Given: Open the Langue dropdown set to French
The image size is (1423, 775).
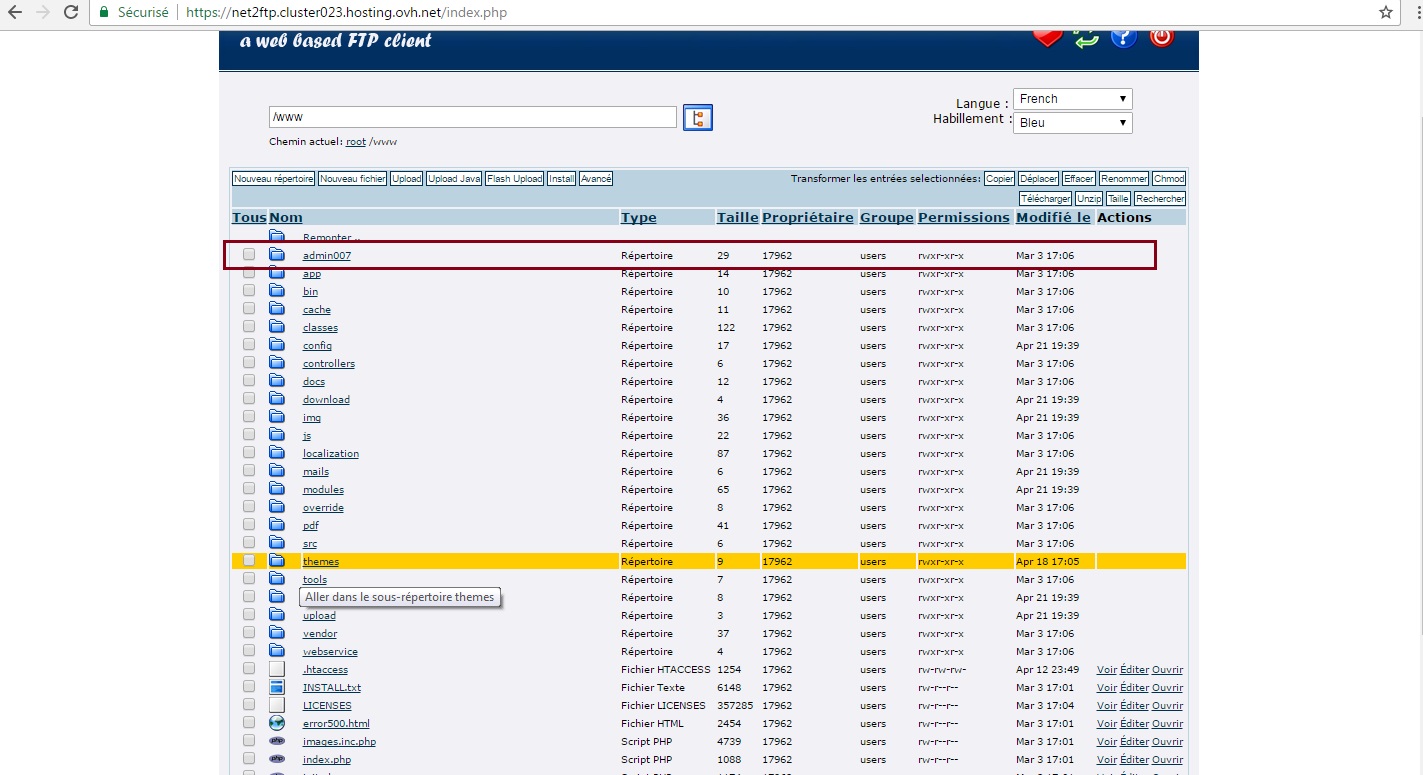Looking at the screenshot, I should tap(1073, 99).
